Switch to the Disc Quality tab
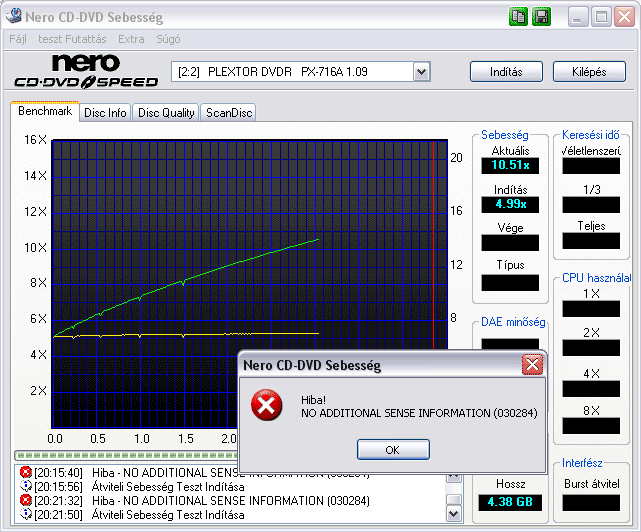The image size is (641, 532). coord(166,112)
